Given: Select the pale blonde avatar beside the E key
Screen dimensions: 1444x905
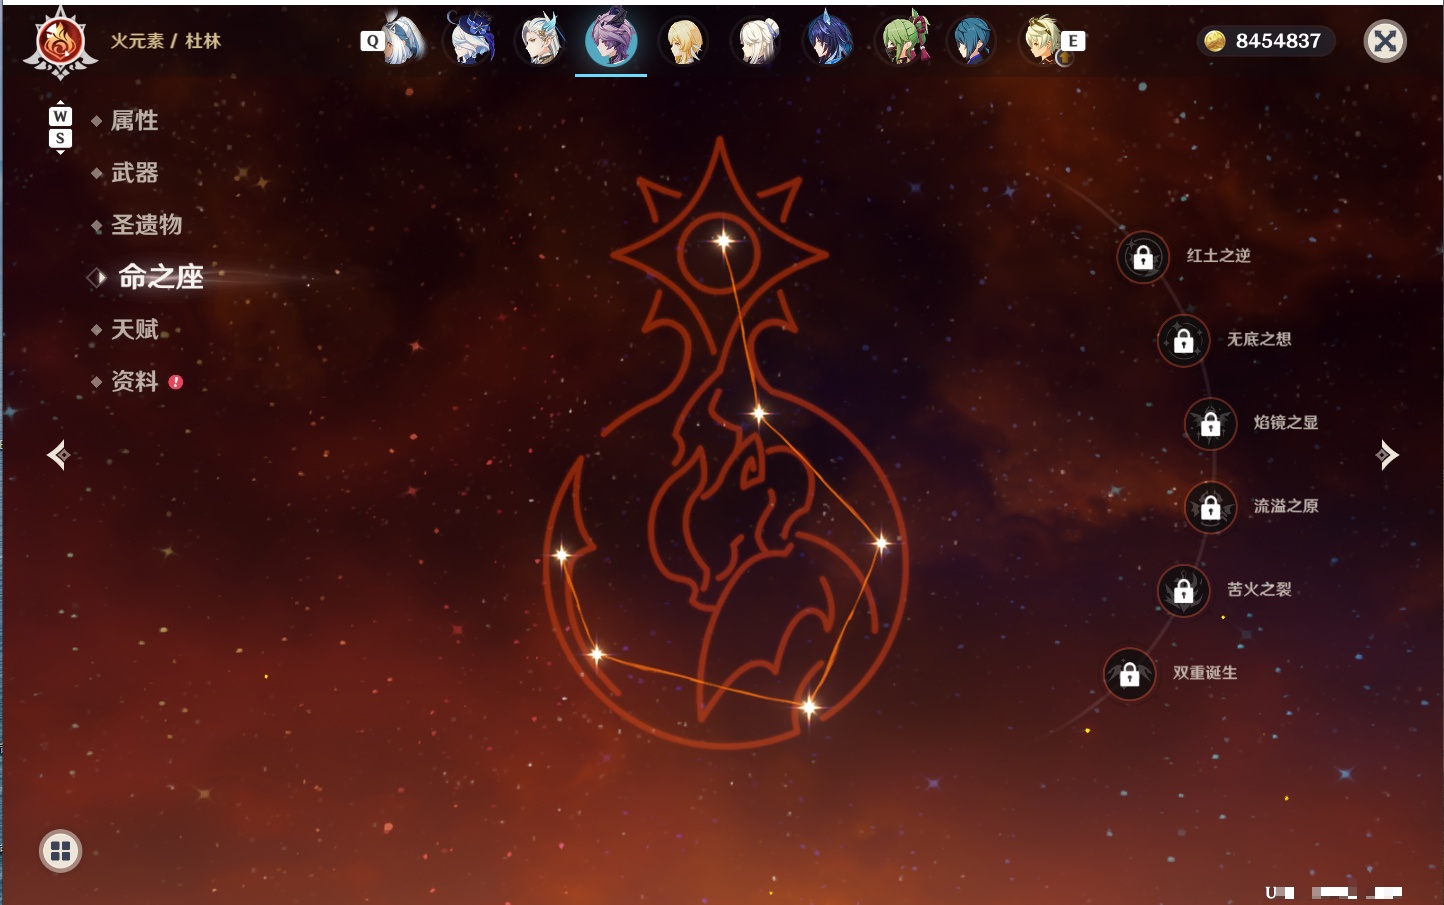Looking at the screenshot, I should (x=1043, y=41).
